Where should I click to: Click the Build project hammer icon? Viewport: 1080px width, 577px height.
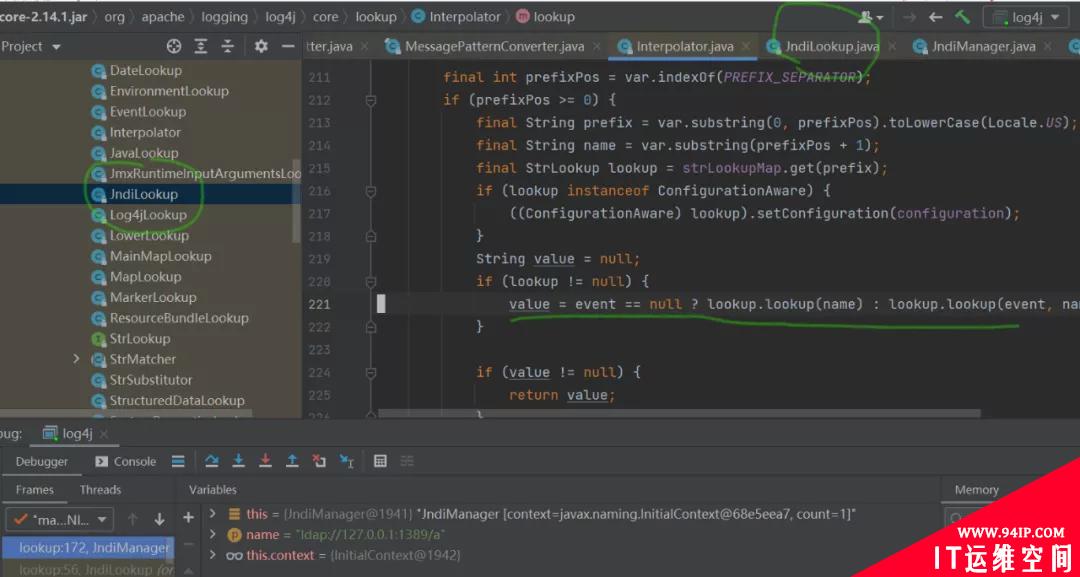coord(962,17)
